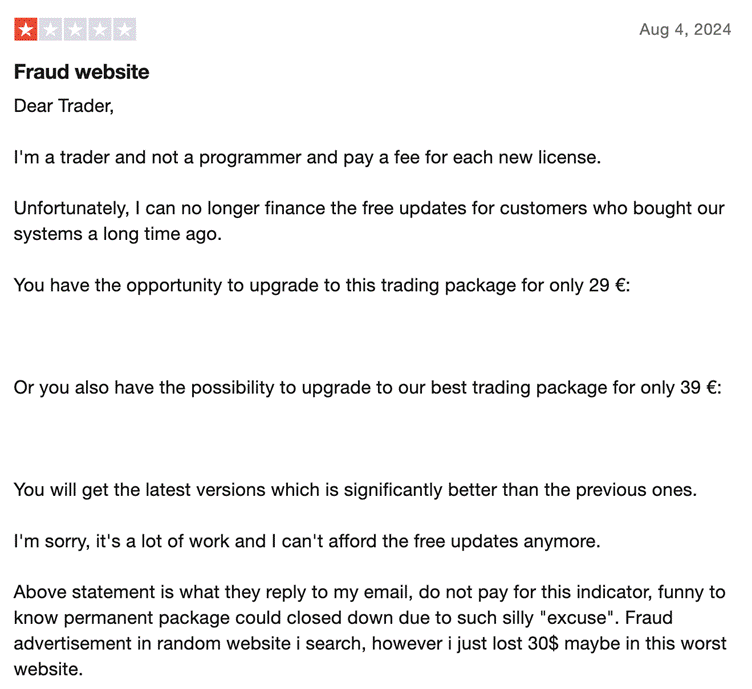Click the final line "website."

coord(50,669)
